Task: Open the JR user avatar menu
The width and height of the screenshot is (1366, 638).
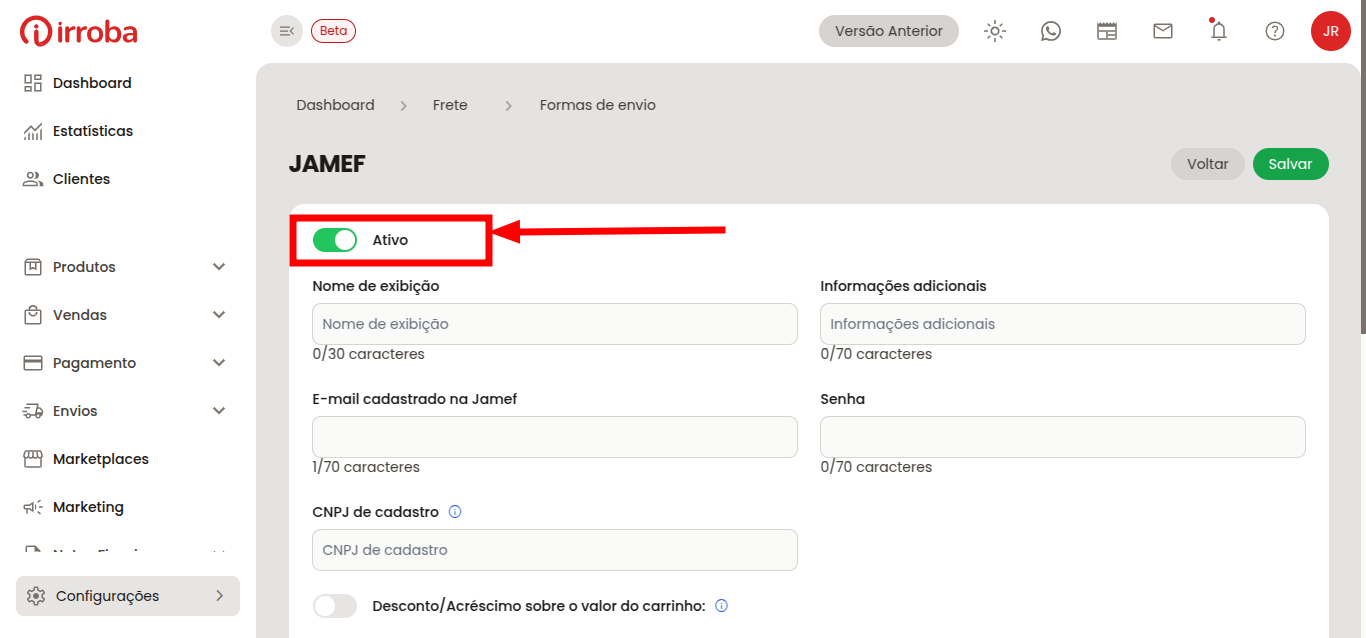Action: tap(1331, 31)
